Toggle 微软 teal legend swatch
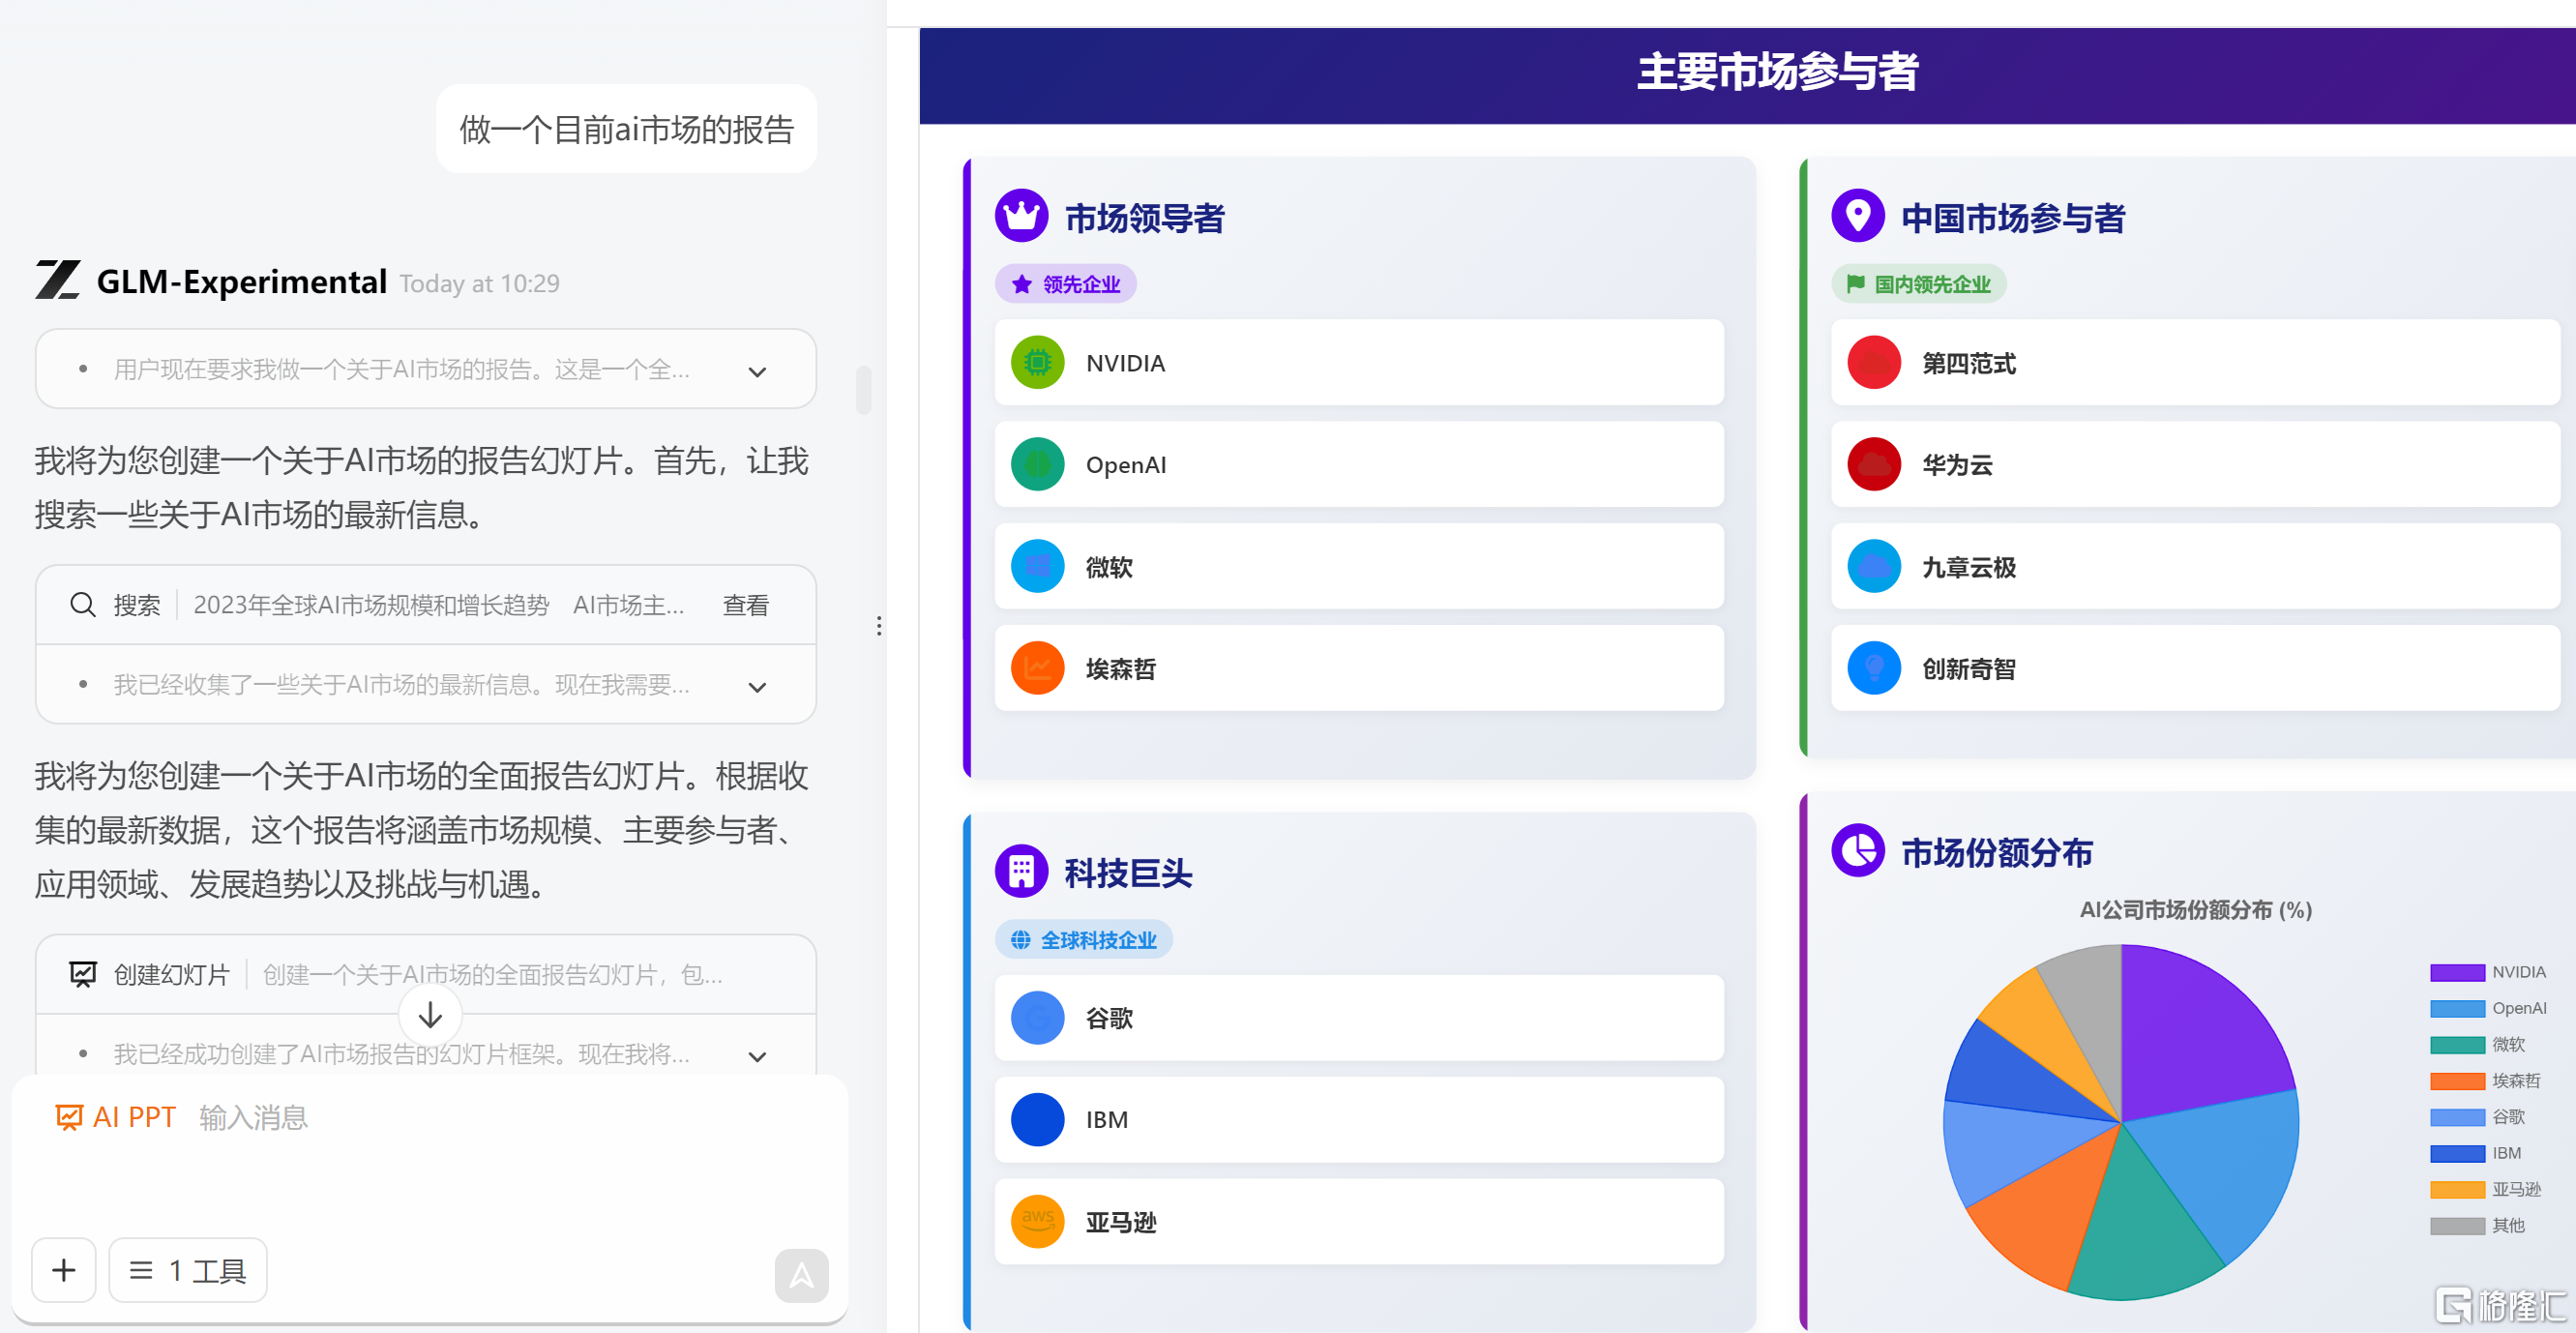Image resolution: width=2576 pixels, height=1333 pixels. [x=2457, y=1044]
